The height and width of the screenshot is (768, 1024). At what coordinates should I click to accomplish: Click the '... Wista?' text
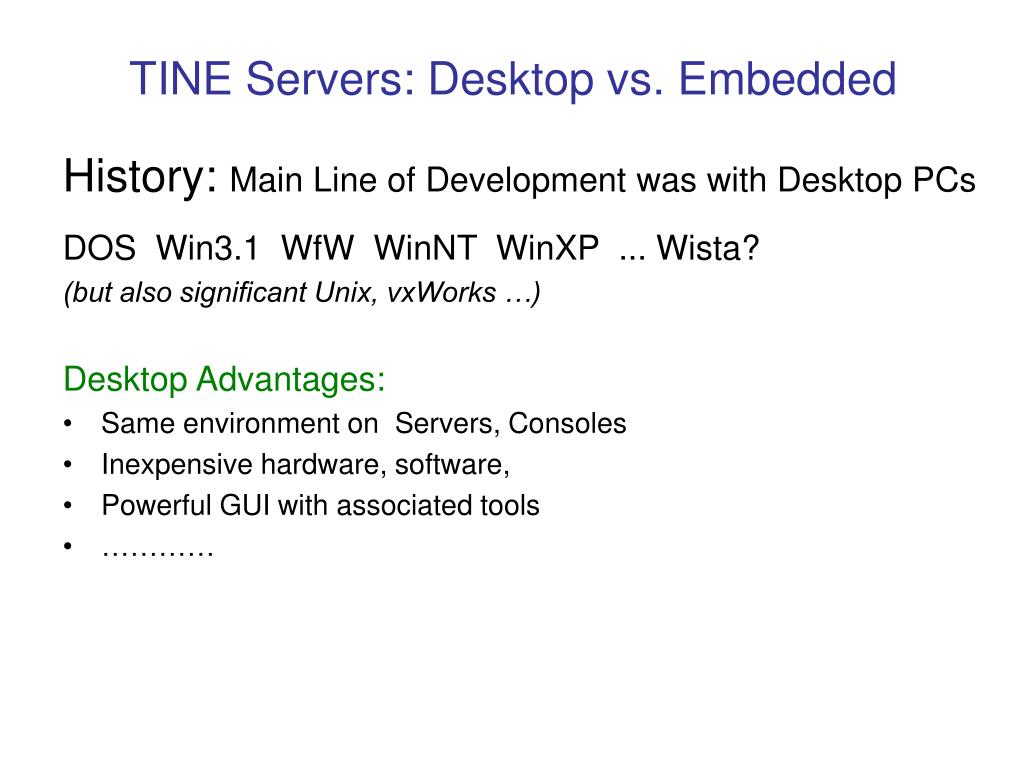point(689,249)
